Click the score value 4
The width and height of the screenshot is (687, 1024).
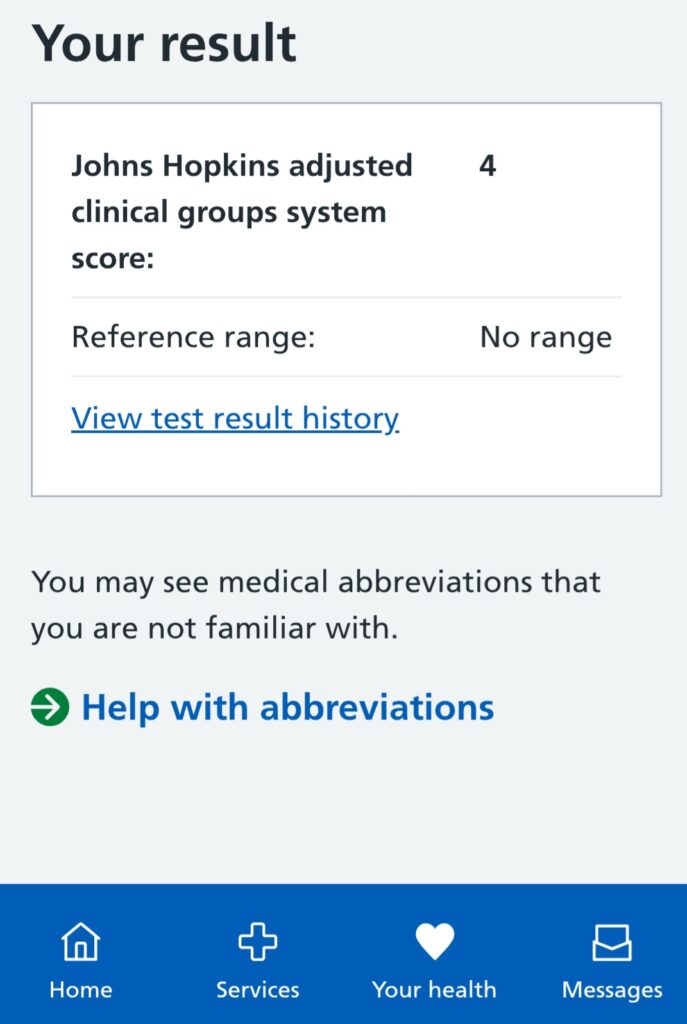pyautogui.click(x=488, y=165)
